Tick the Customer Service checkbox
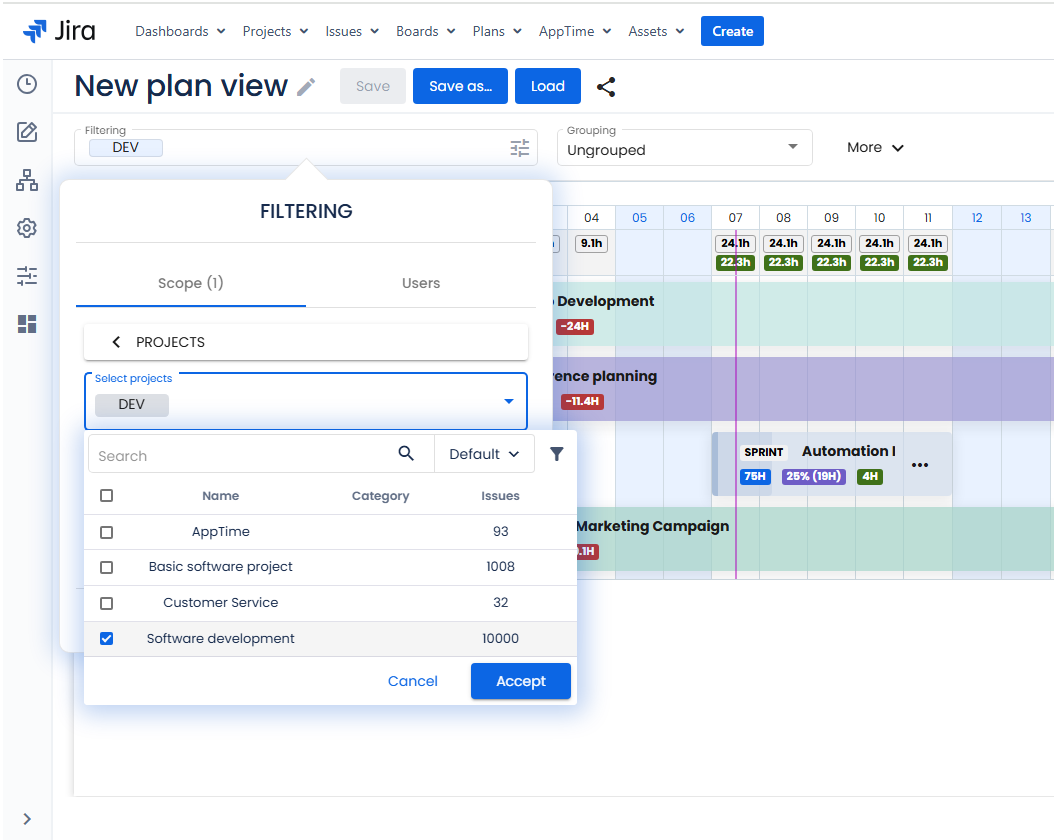 click(107, 603)
